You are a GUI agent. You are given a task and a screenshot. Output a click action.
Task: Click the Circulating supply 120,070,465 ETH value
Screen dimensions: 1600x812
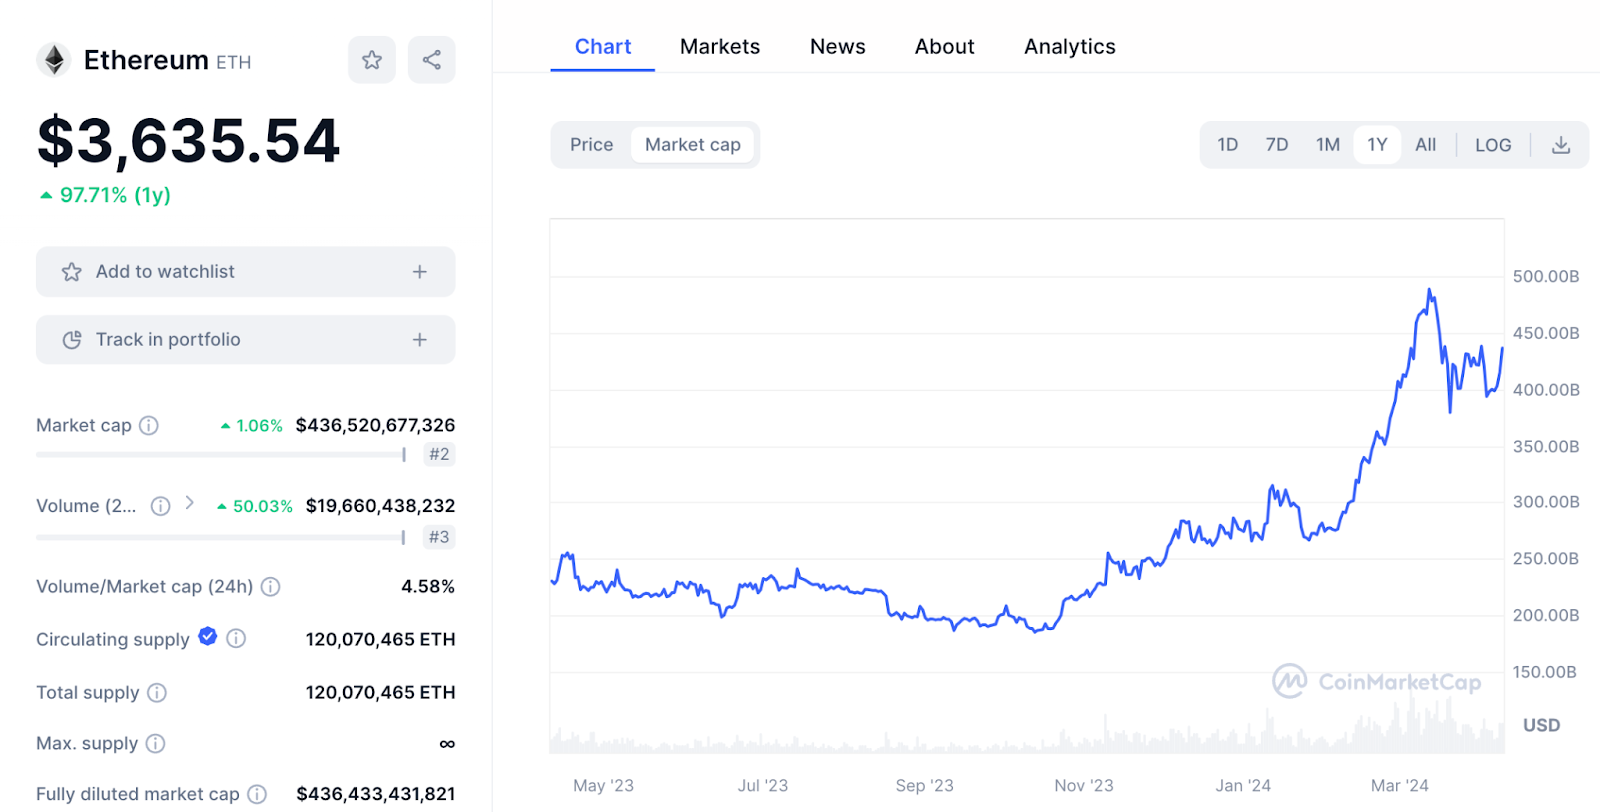point(380,639)
